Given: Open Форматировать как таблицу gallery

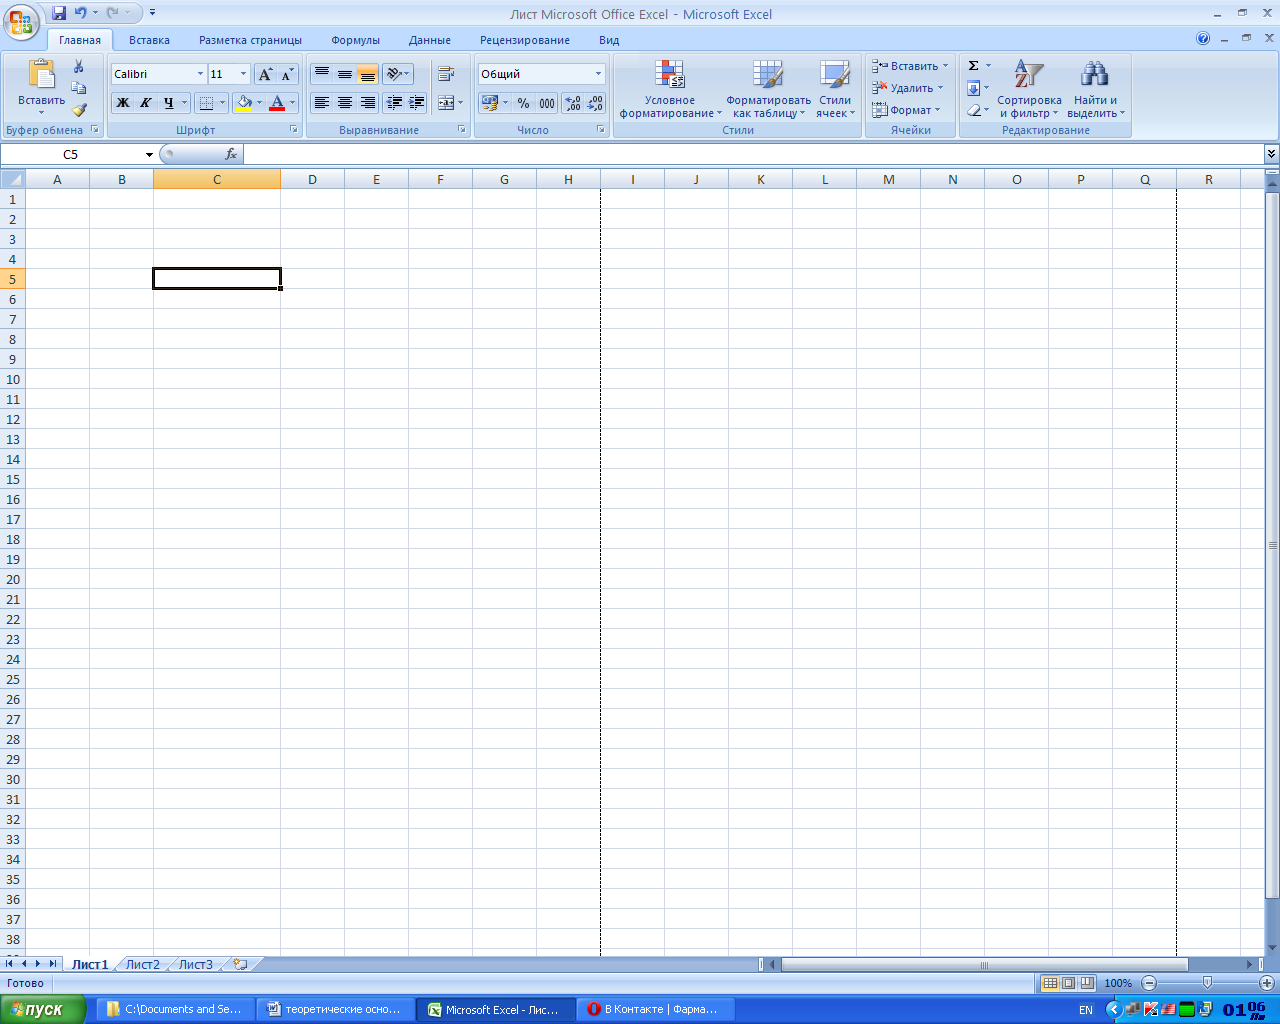Looking at the screenshot, I should [x=768, y=88].
